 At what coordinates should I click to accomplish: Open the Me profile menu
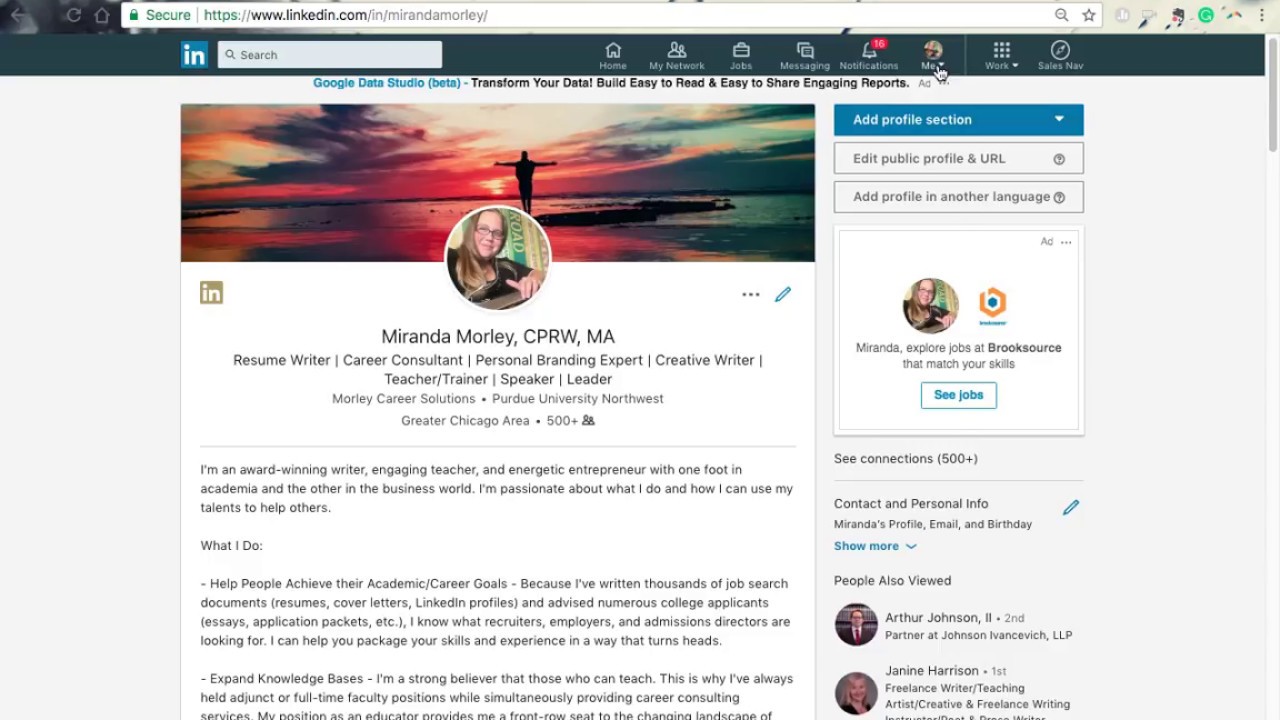click(933, 55)
